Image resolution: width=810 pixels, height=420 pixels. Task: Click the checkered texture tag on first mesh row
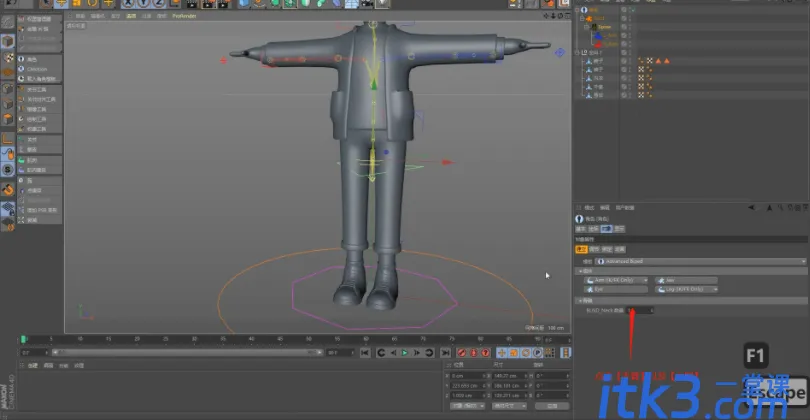click(649, 61)
